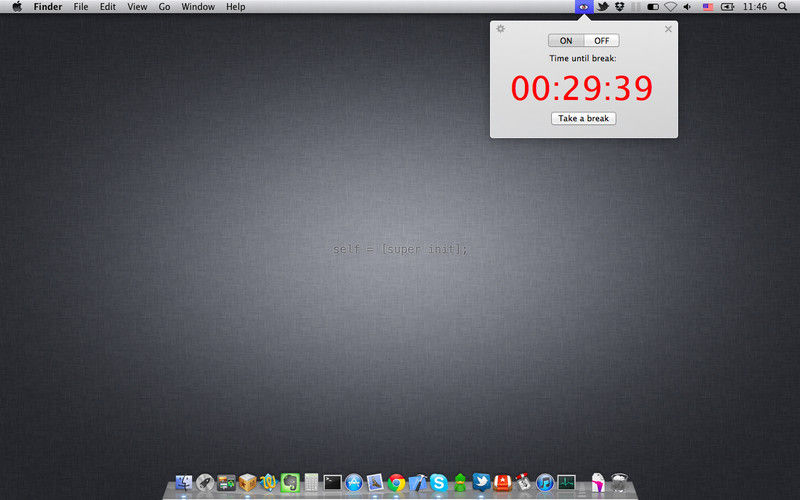Image resolution: width=800 pixels, height=500 pixels.
Task: Open the File menu
Action: click(x=81, y=7)
